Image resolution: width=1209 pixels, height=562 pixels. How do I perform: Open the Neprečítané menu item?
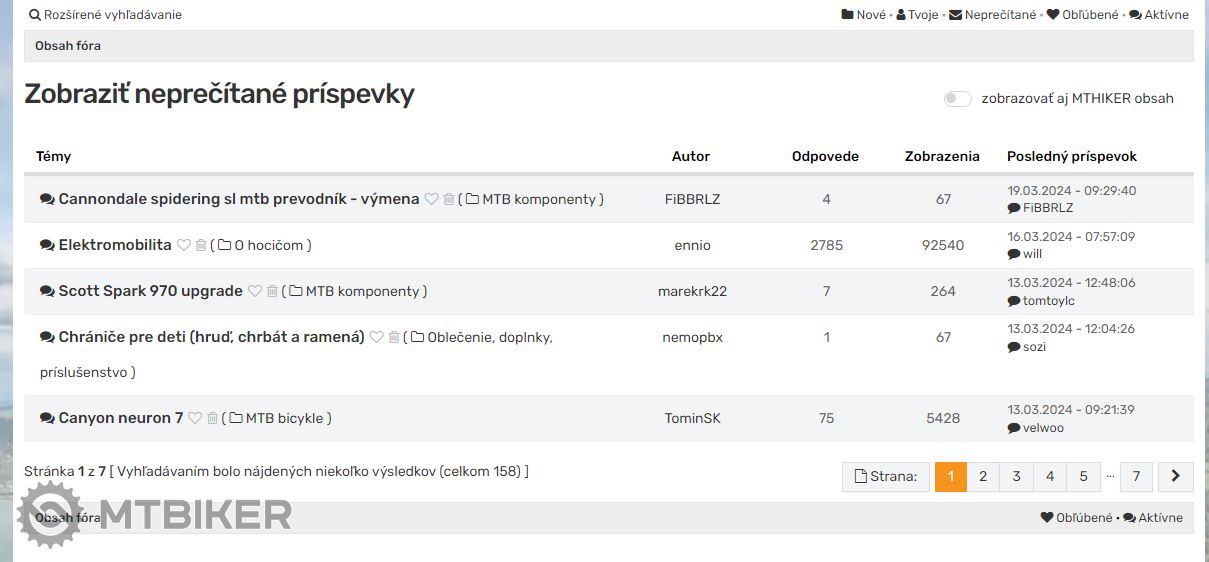[992, 15]
